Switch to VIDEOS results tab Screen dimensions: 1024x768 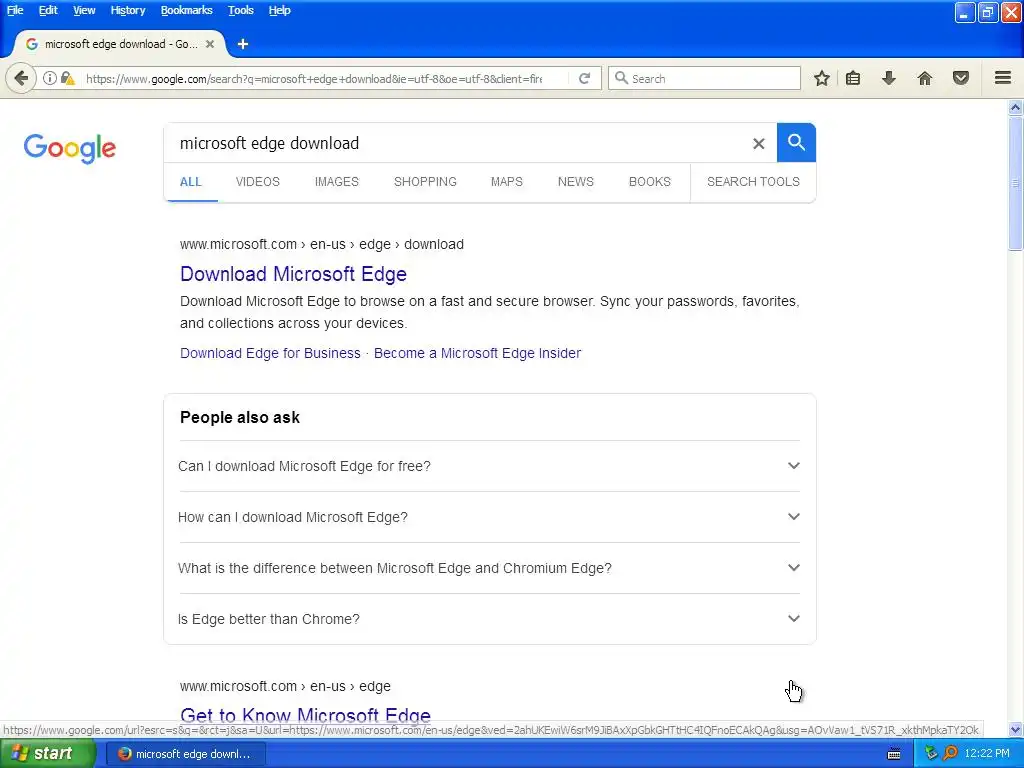[x=257, y=182]
